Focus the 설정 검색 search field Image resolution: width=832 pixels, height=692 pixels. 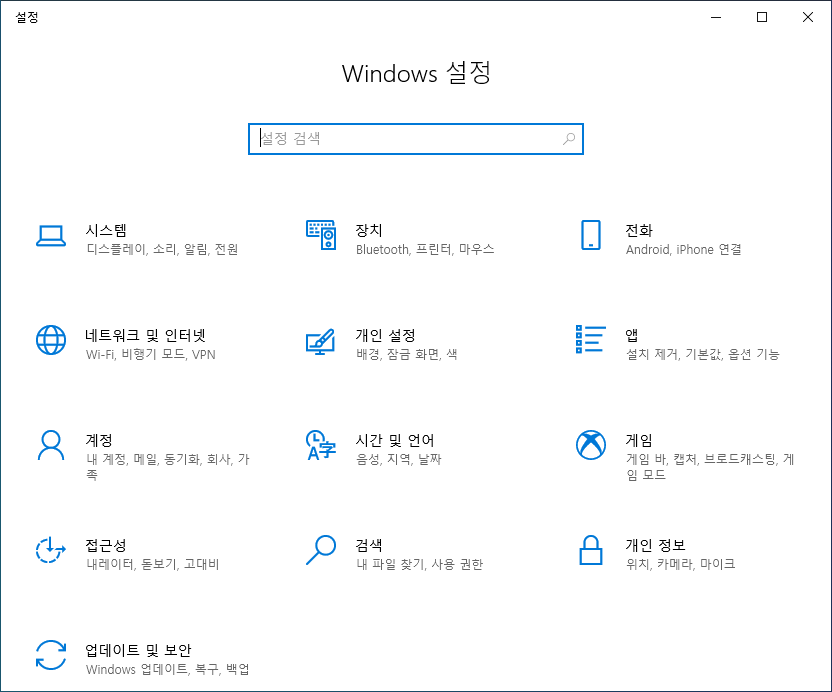pos(416,139)
